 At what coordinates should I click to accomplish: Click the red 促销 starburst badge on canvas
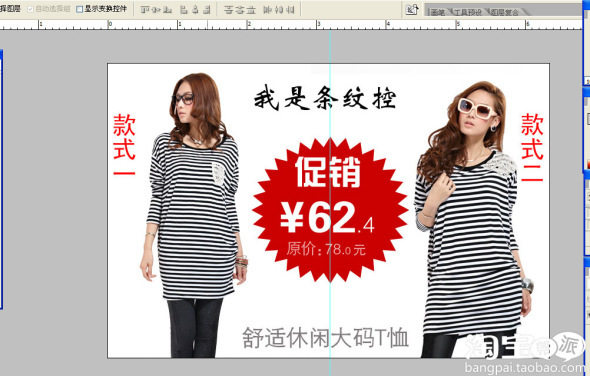[330, 210]
